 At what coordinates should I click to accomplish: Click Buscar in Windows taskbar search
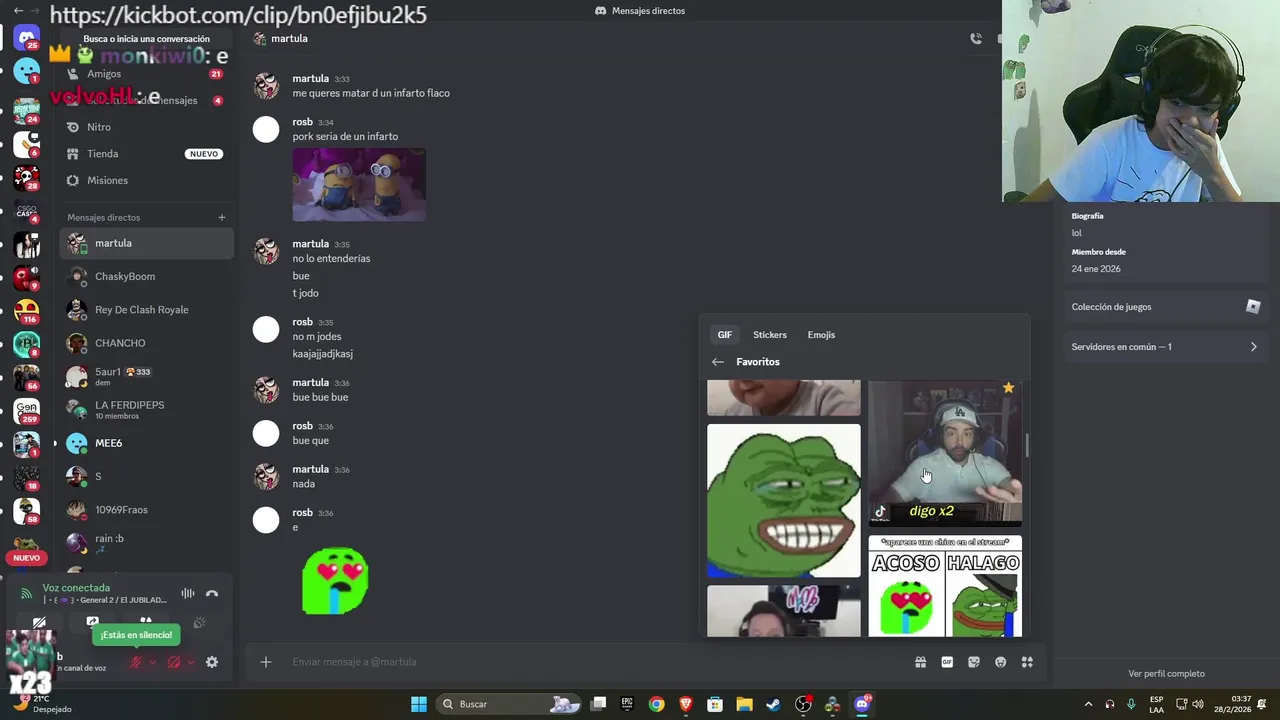pos(510,704)
